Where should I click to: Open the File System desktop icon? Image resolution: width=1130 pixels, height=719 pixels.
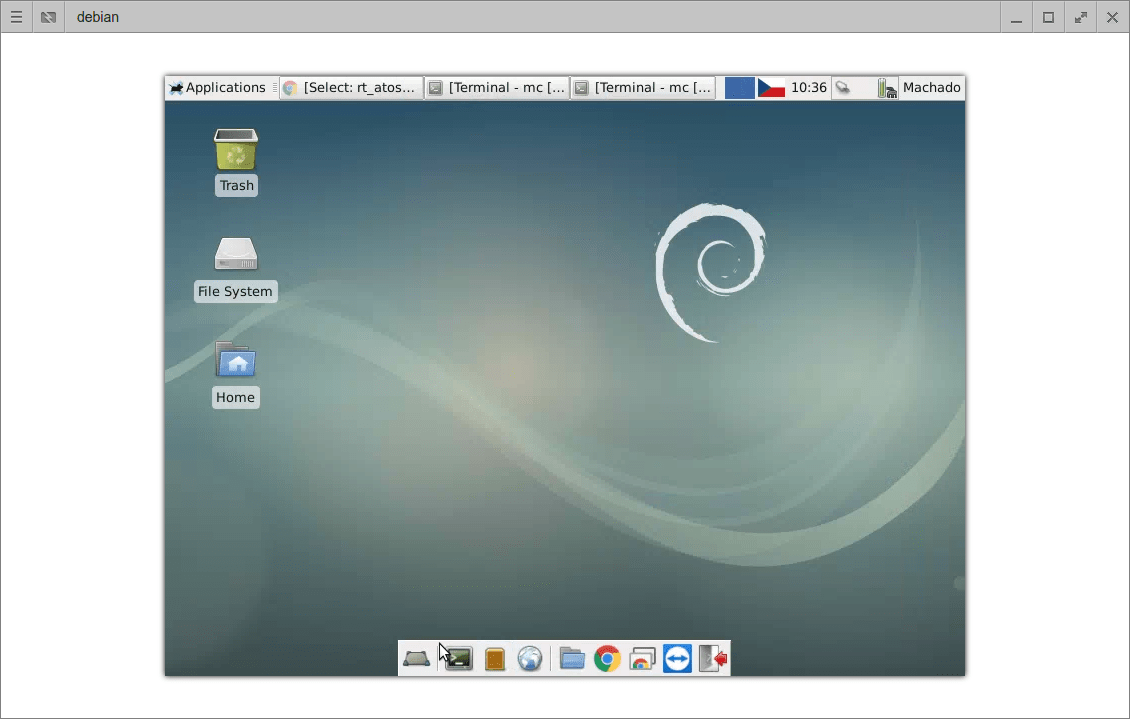[236, 269]
